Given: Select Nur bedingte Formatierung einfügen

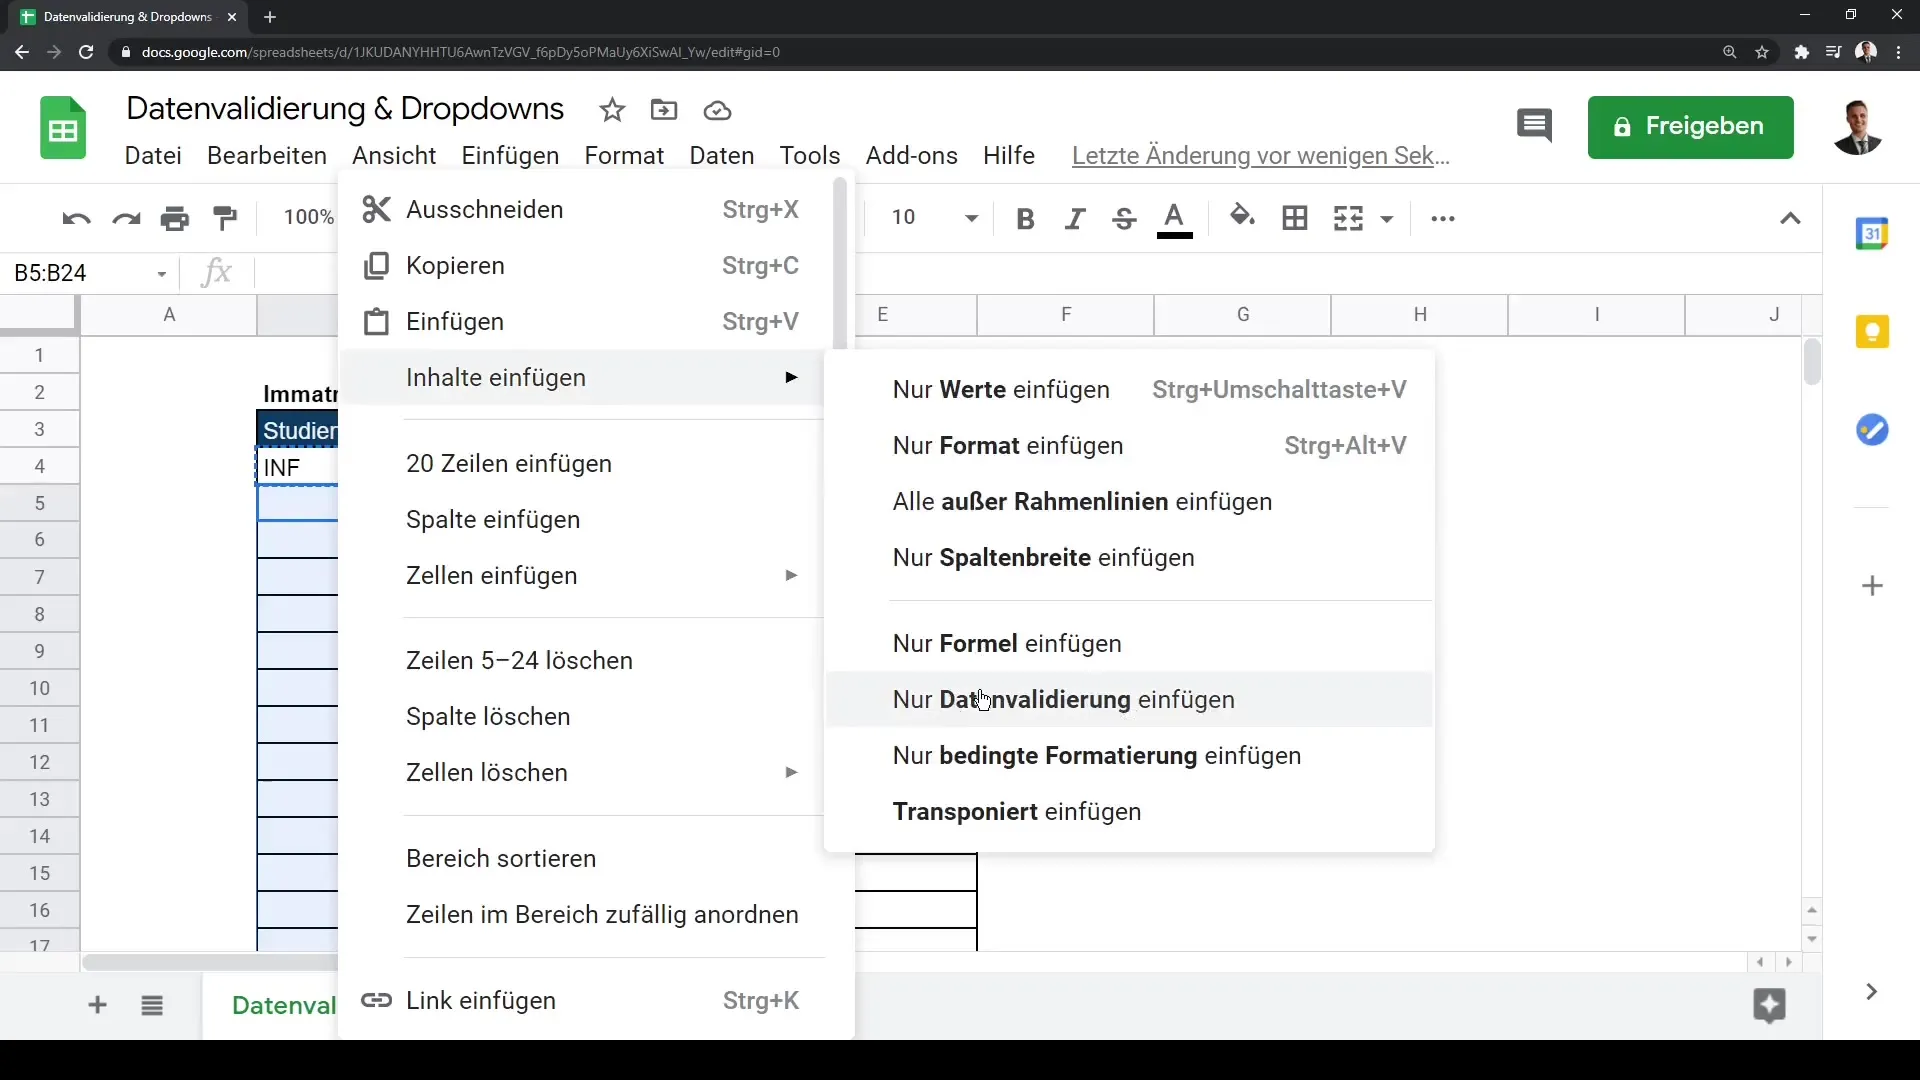Looking at the screenshot, I should (x=1129, y=756).
